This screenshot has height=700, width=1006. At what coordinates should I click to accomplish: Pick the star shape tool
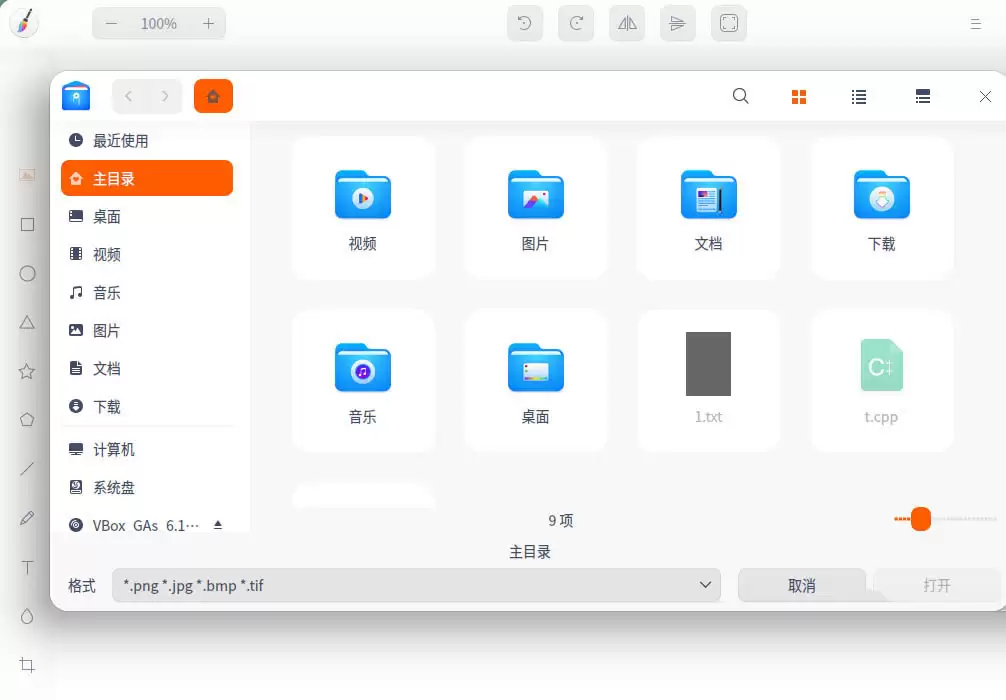tap(27, 371)
